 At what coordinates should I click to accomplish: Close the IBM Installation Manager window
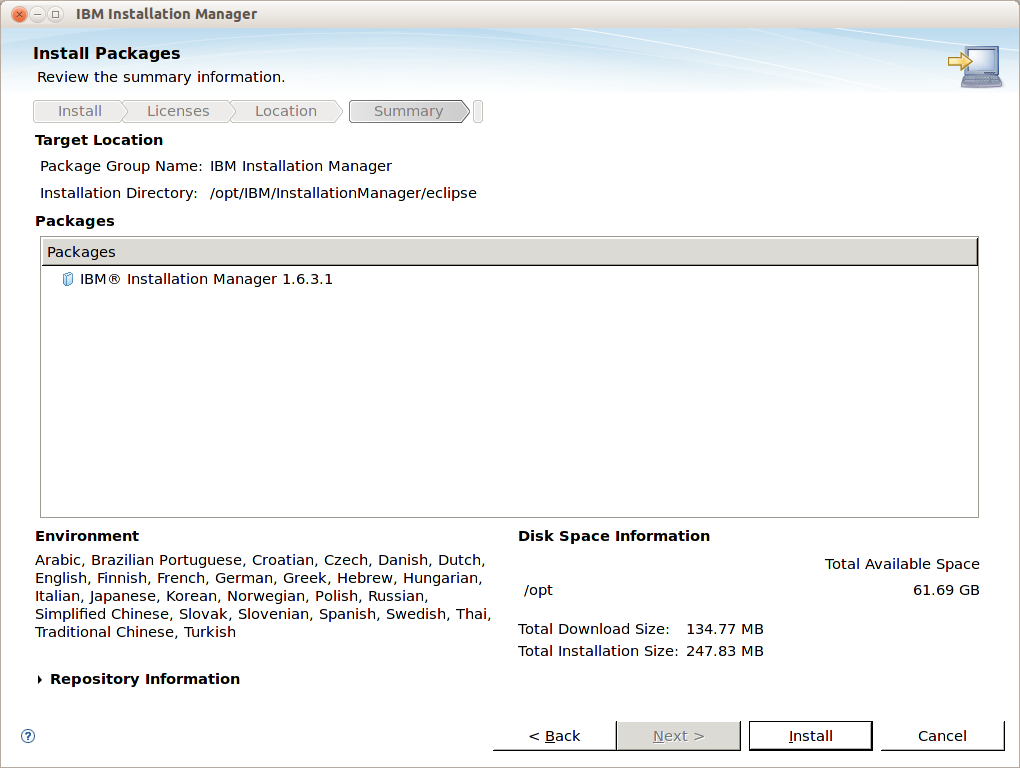coord(19,14)
